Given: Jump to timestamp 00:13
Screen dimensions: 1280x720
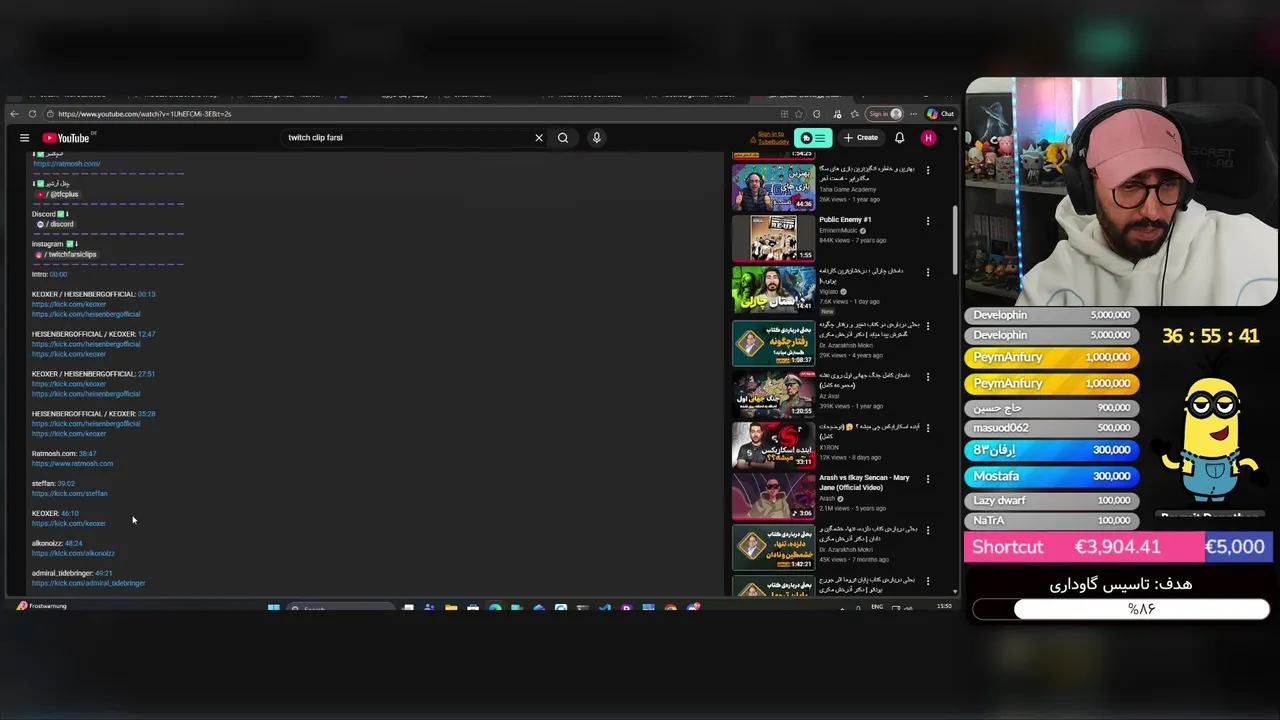Looking at the screenshot, I should tap(146, 294).
